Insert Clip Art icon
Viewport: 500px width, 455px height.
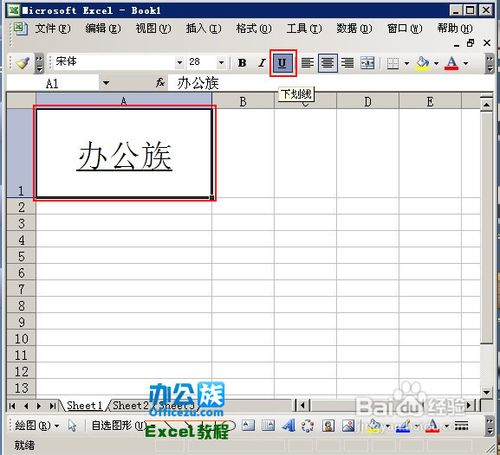point(328,425)
